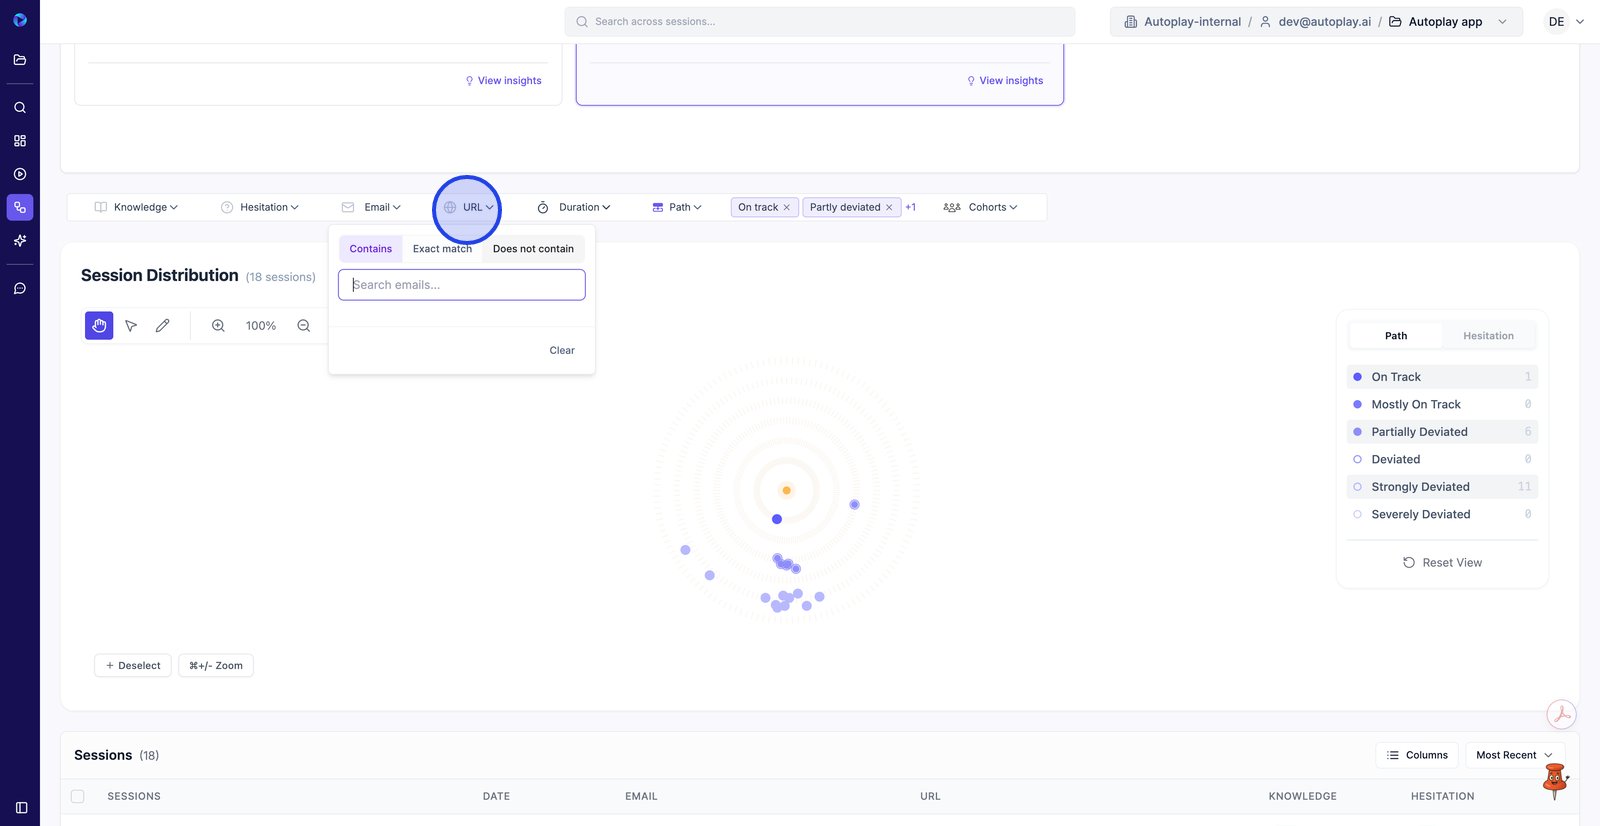Select the hand pan tool
This screenshot has height=826, width=1600.
point(99,326)
